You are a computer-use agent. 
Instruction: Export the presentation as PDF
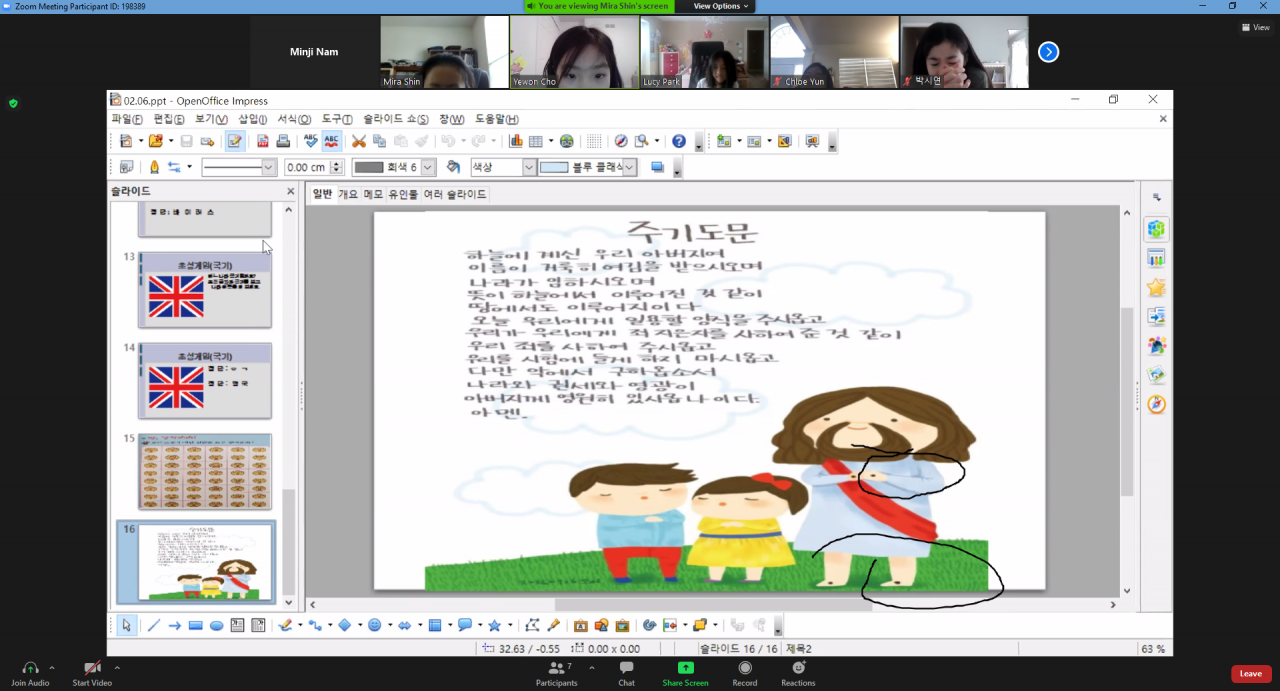[x=263, y=141]
